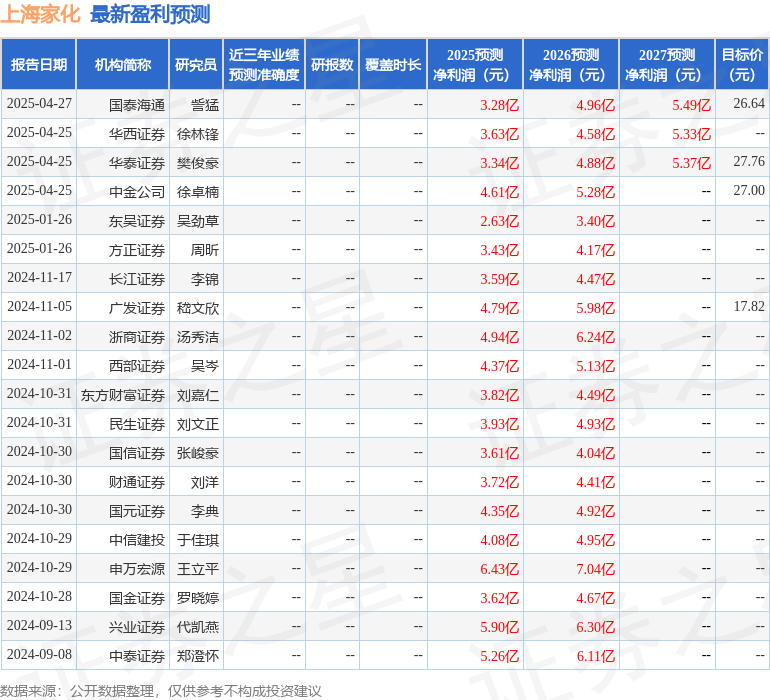Viewport: 770px width, 700px height.
Task: Click institution 国金证券
Action: (137, 598)
